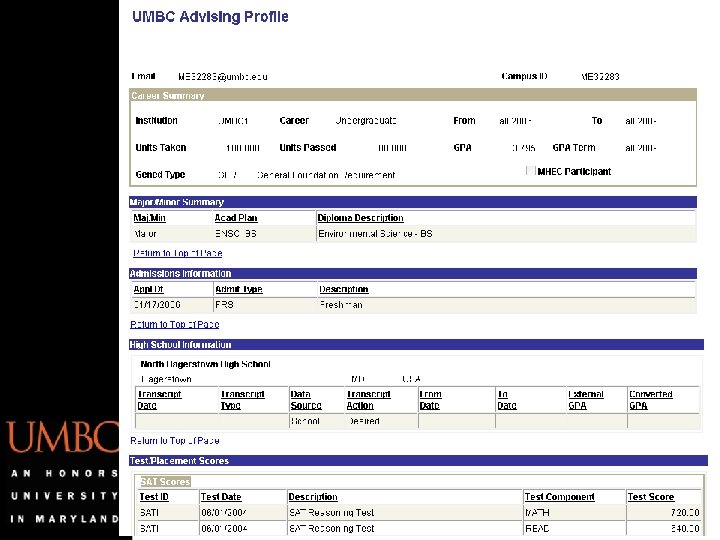Select North Hagerstown High School name
Viewport: 720px width, 540px height.
tap(205, 364)
